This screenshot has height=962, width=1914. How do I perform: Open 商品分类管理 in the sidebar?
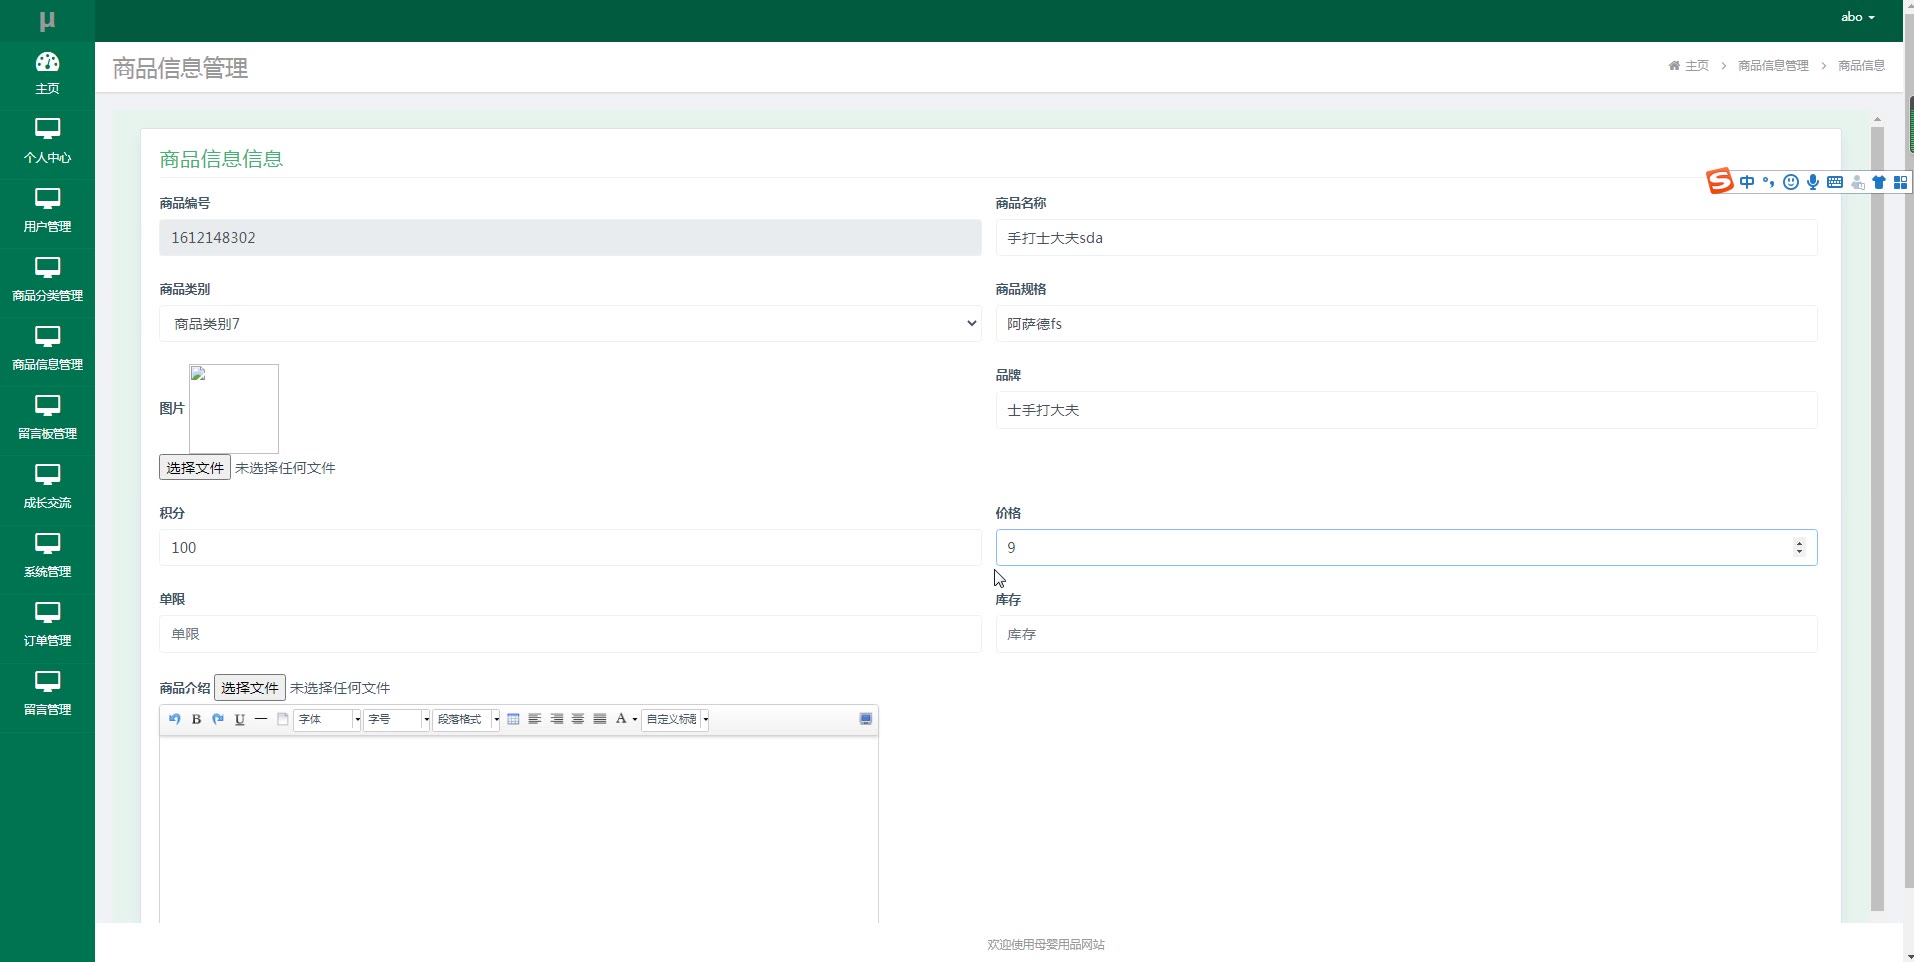pos(47,280)
